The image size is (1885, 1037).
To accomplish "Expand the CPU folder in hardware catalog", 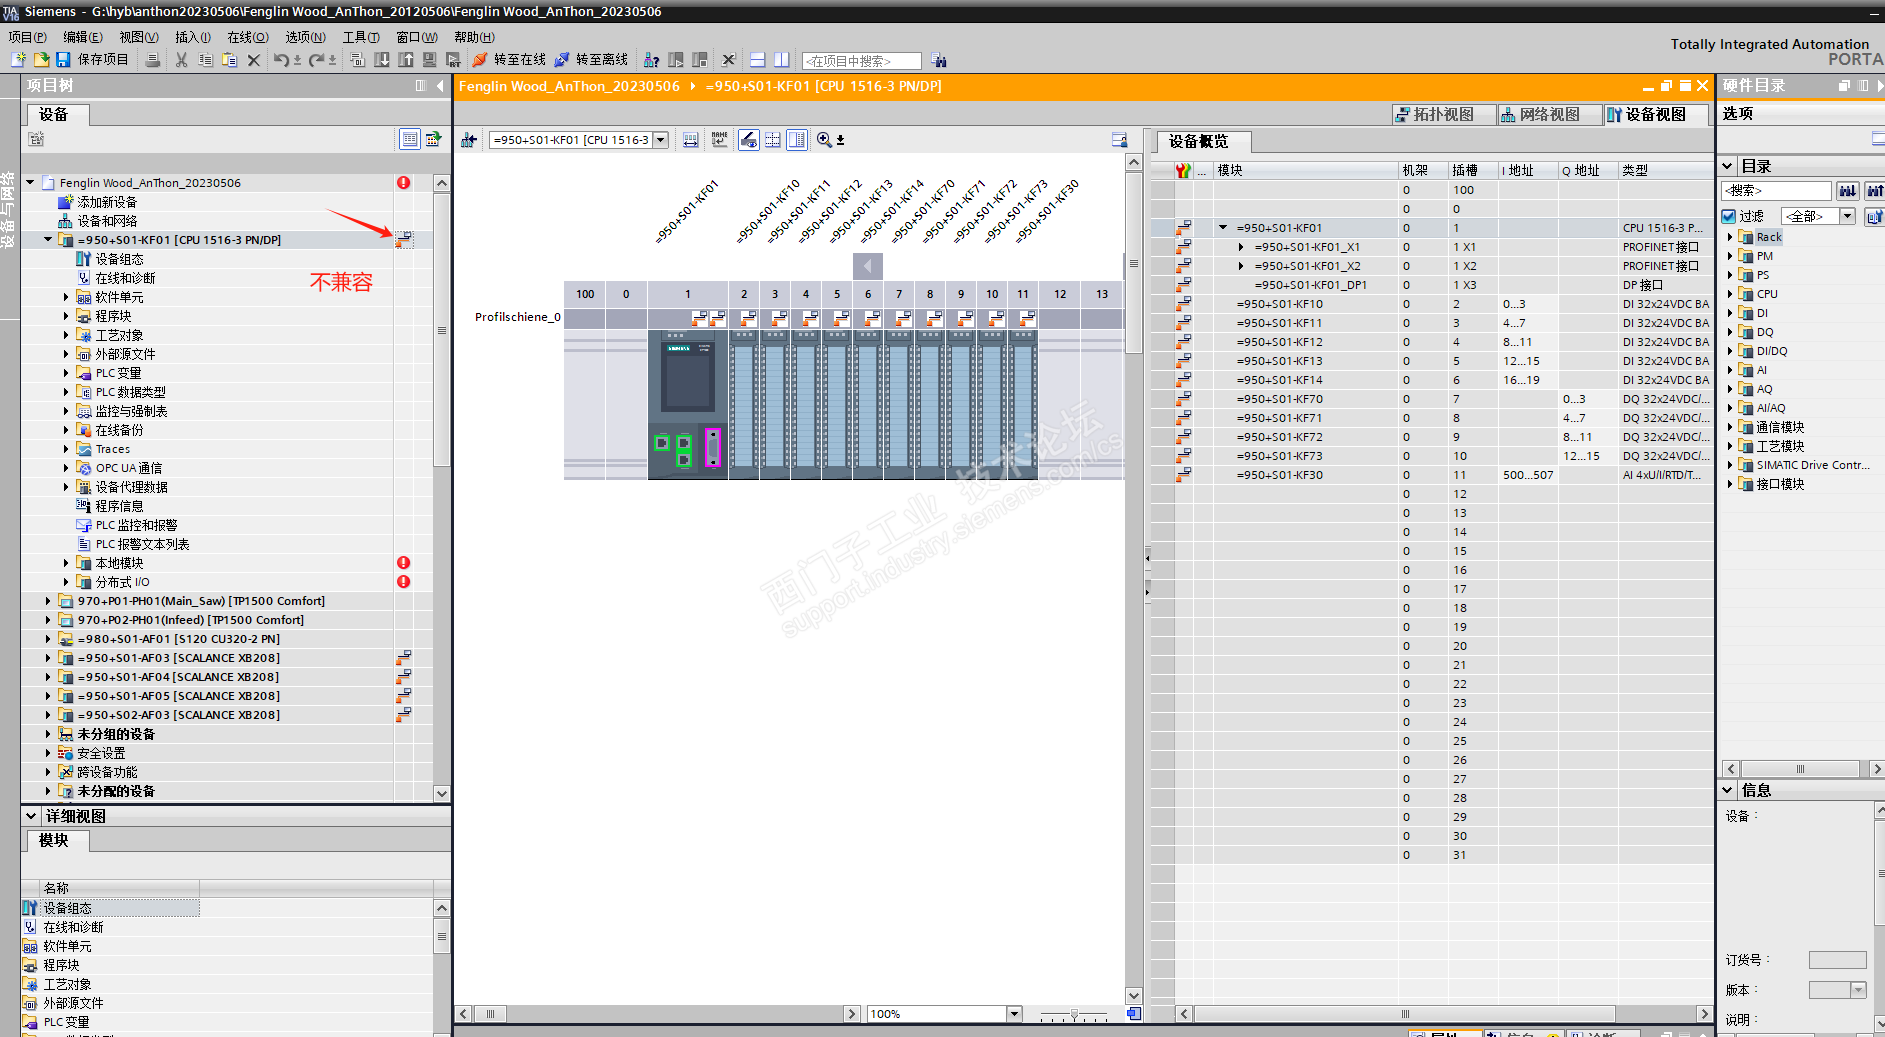I will pyautogui.click(x=1730, y=294).
